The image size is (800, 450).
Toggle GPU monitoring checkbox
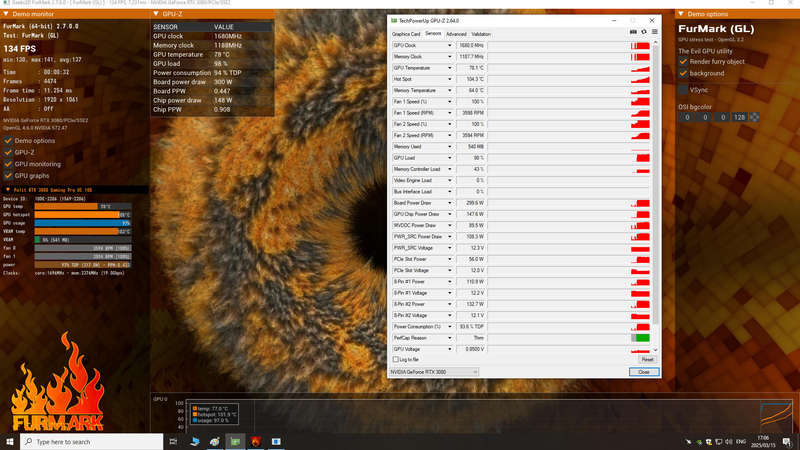8,164
